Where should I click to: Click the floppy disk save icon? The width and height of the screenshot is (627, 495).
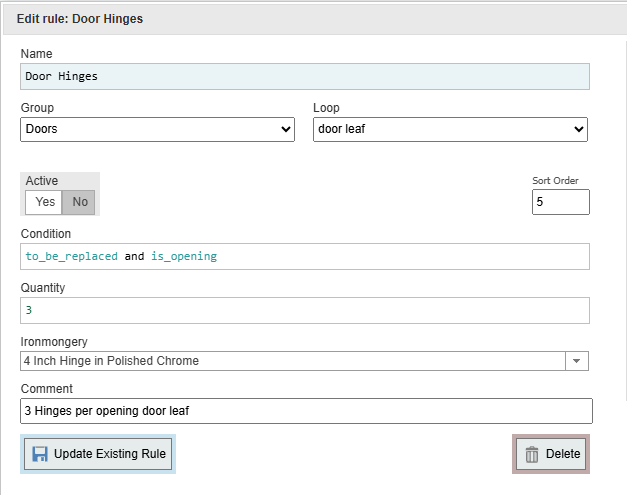[40, 454]
